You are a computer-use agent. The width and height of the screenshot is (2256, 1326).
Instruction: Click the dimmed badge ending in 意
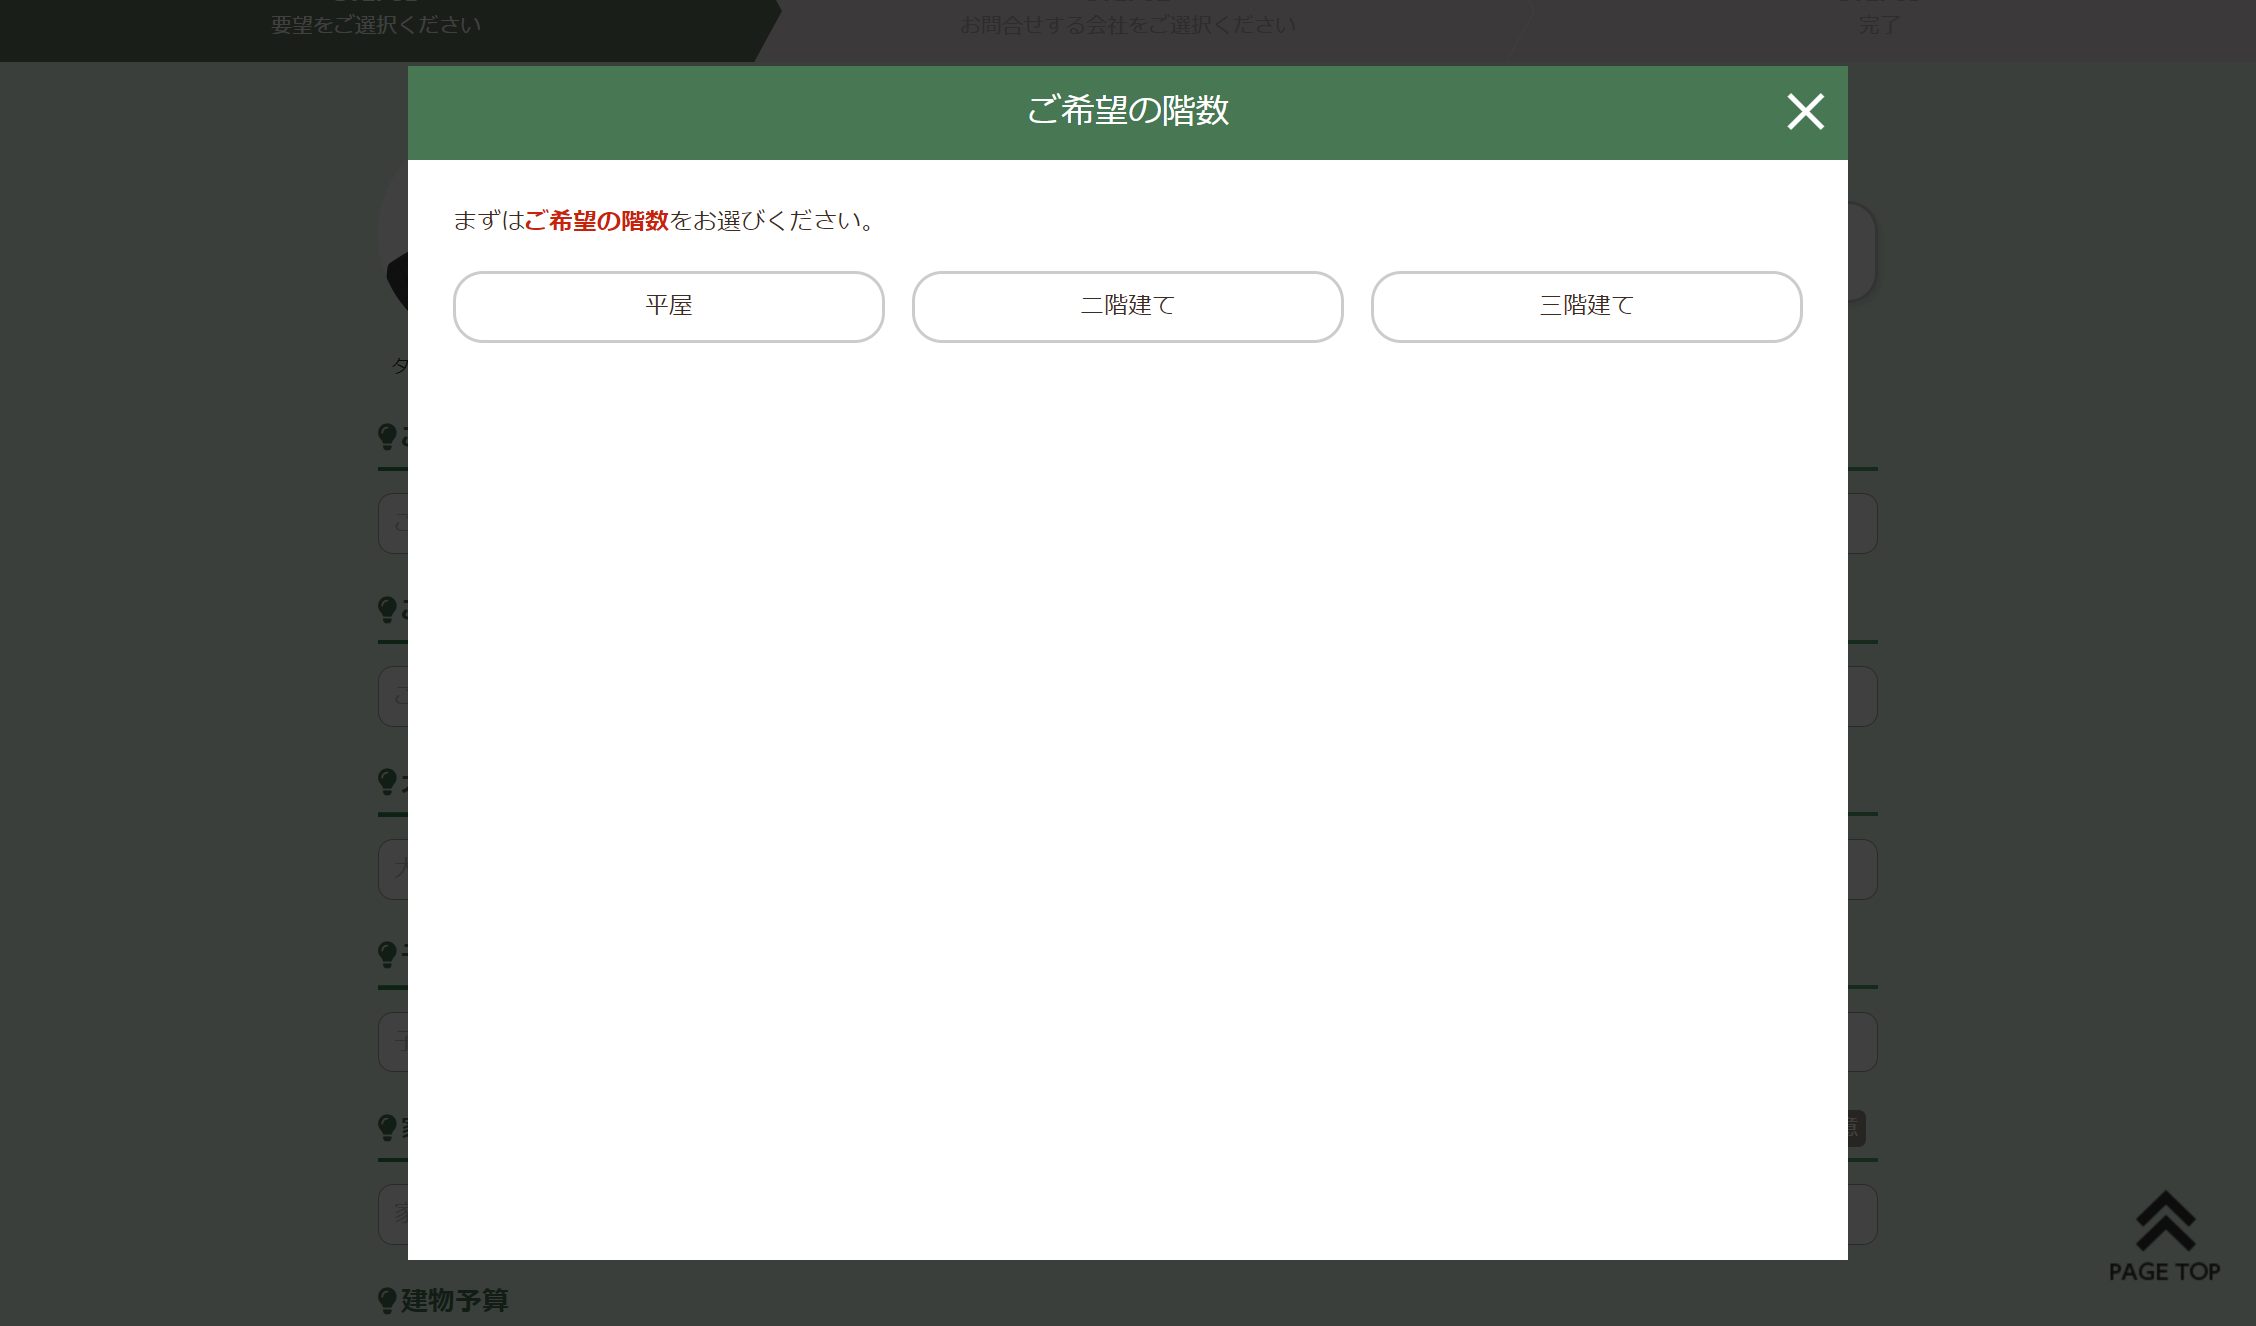pyautogui.click(x=1855, y=1128)
